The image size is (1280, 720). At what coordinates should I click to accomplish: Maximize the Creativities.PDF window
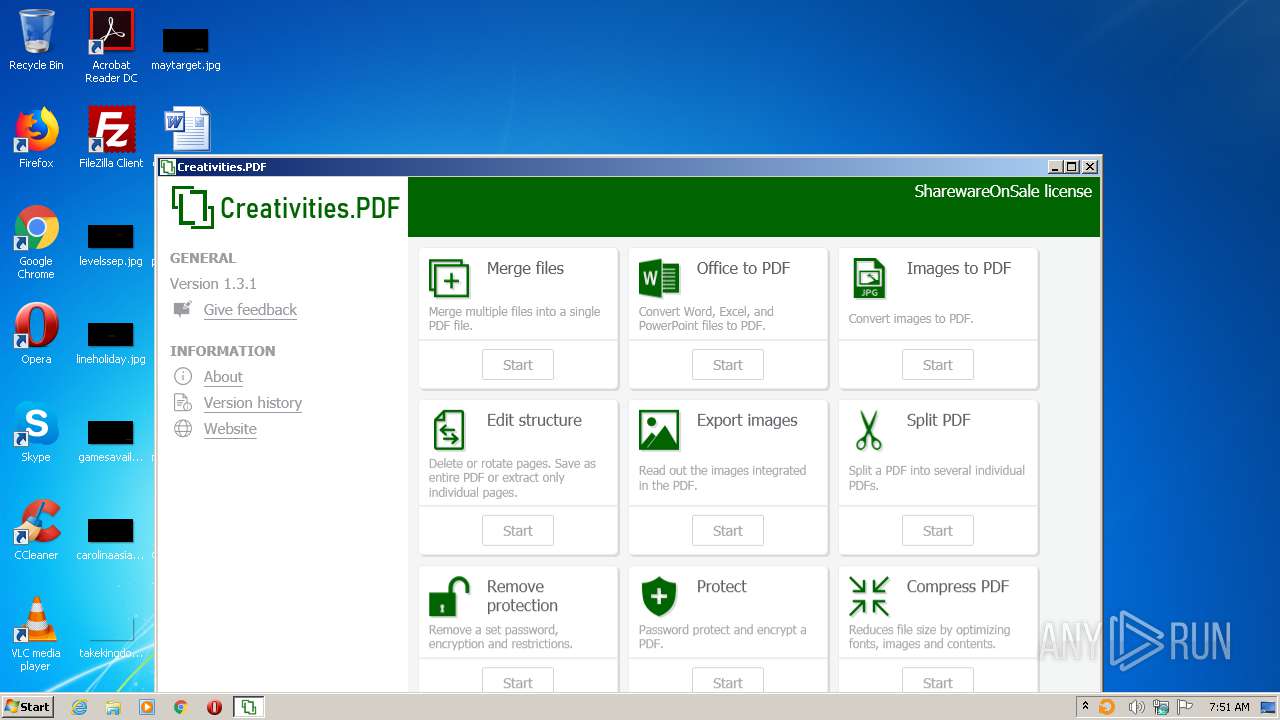point(1072,167)
